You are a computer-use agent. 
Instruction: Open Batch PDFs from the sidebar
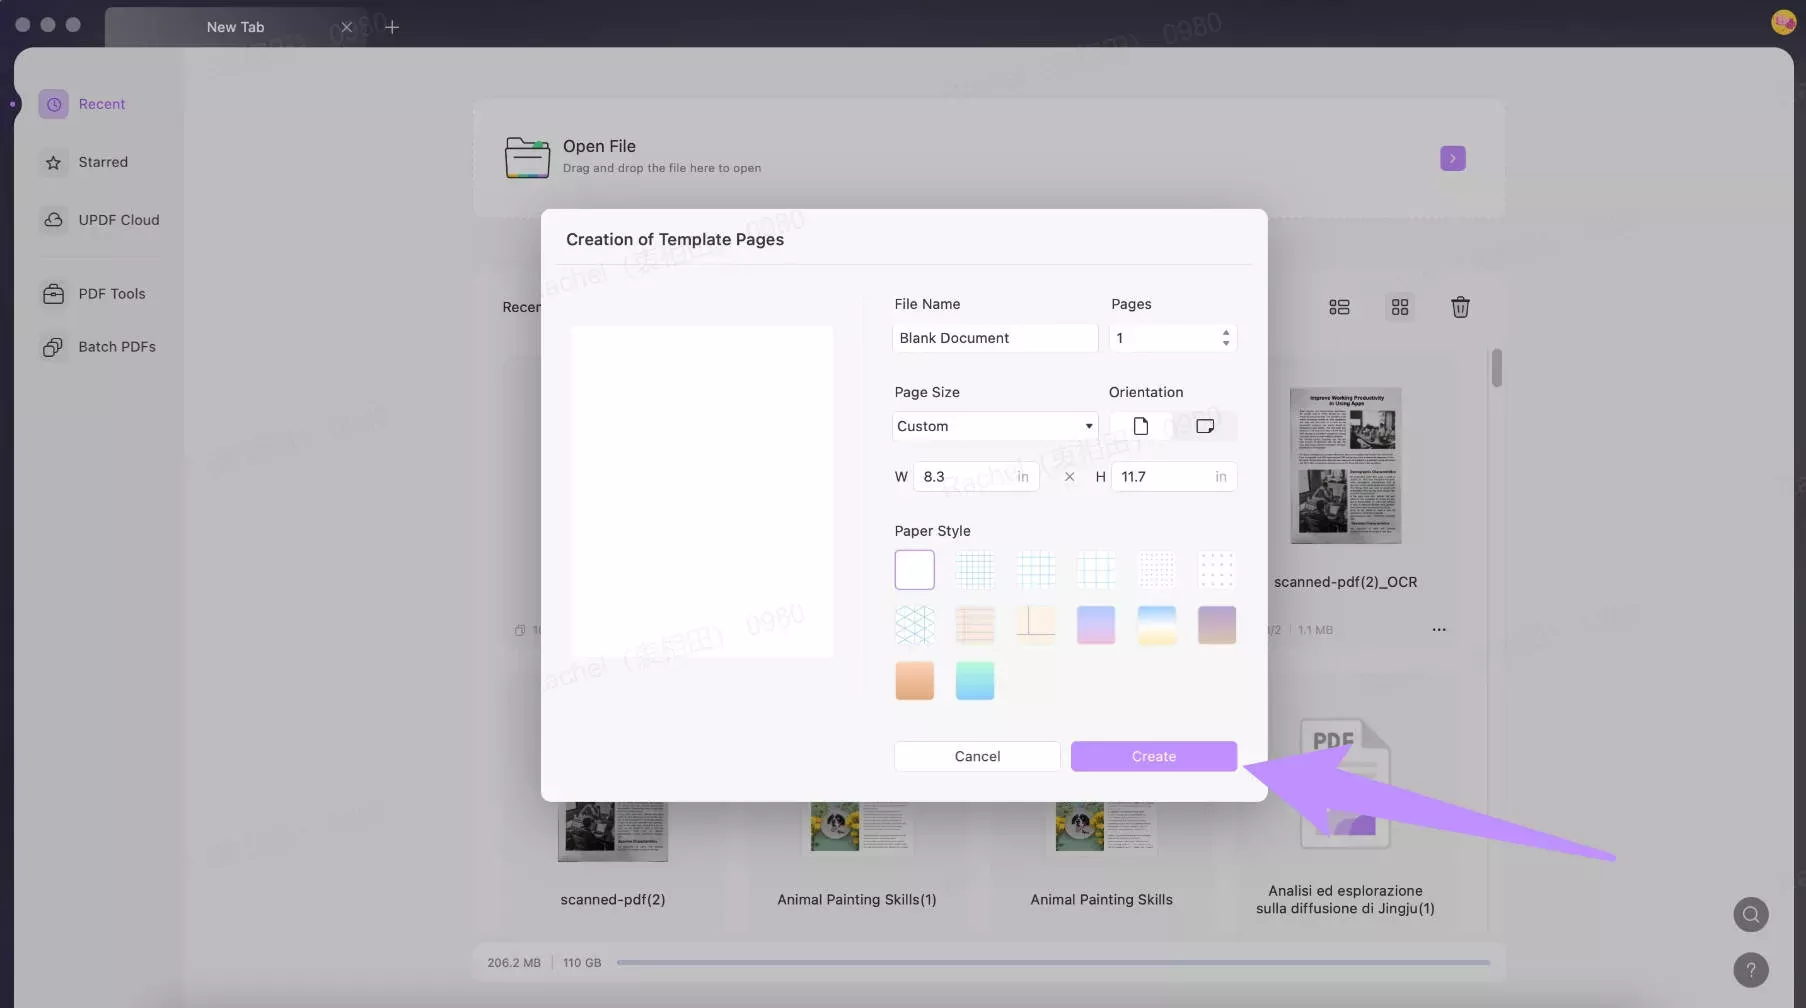(99, 347)
